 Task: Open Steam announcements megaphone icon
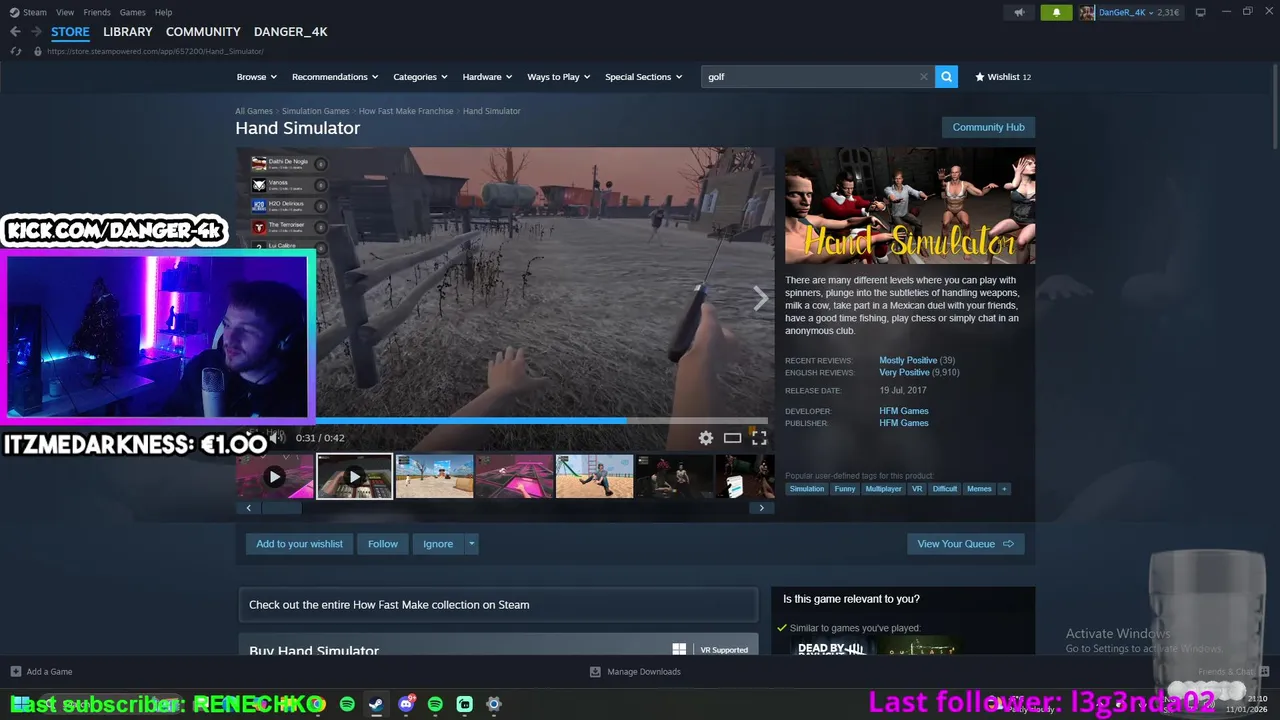pyautogui.click(x=1019, y=12)
